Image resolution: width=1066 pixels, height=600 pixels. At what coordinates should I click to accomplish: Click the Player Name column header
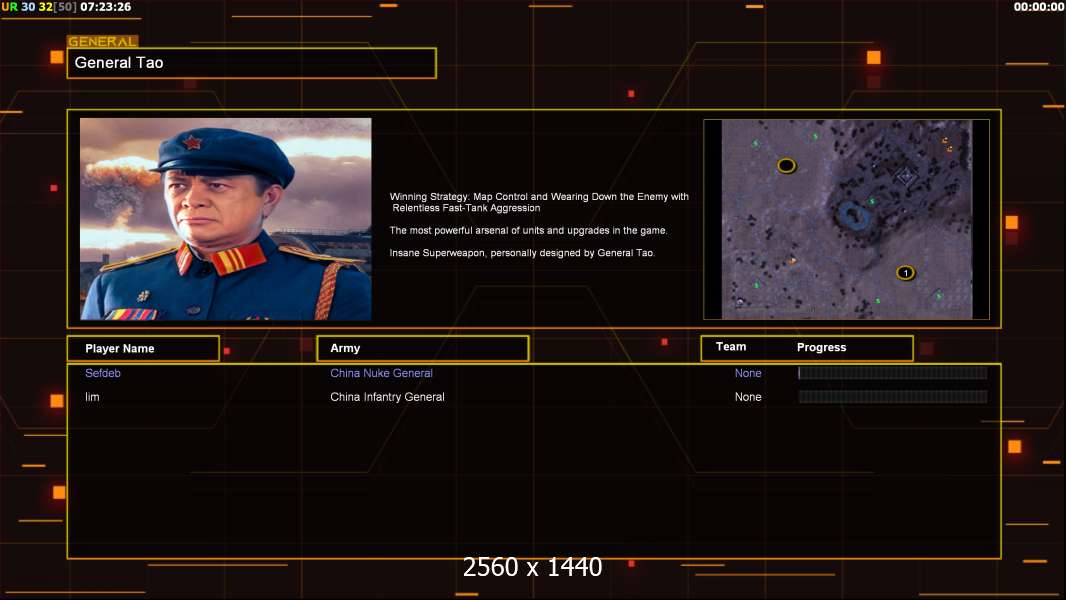click(x=143, y=349)
